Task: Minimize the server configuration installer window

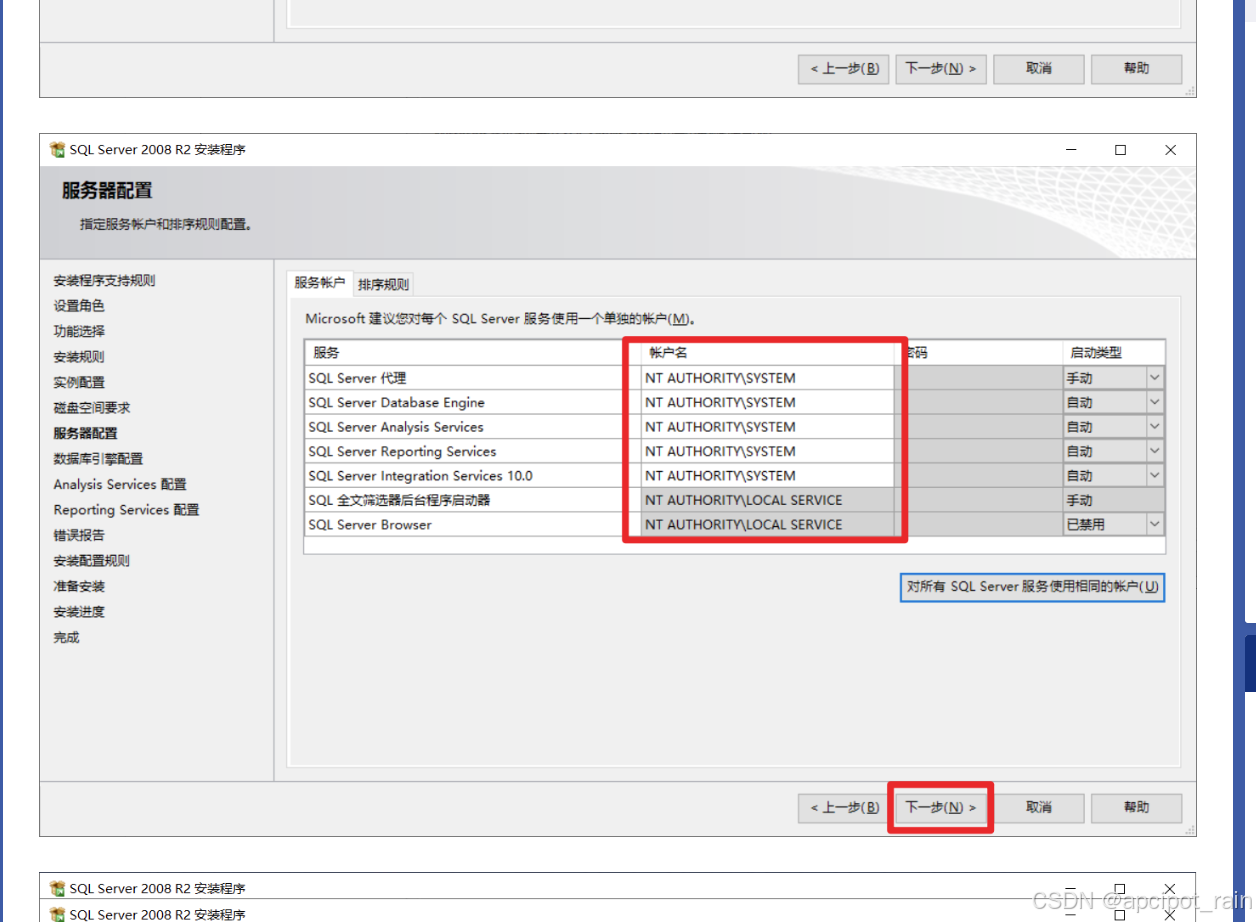Action: (1071, 150)
